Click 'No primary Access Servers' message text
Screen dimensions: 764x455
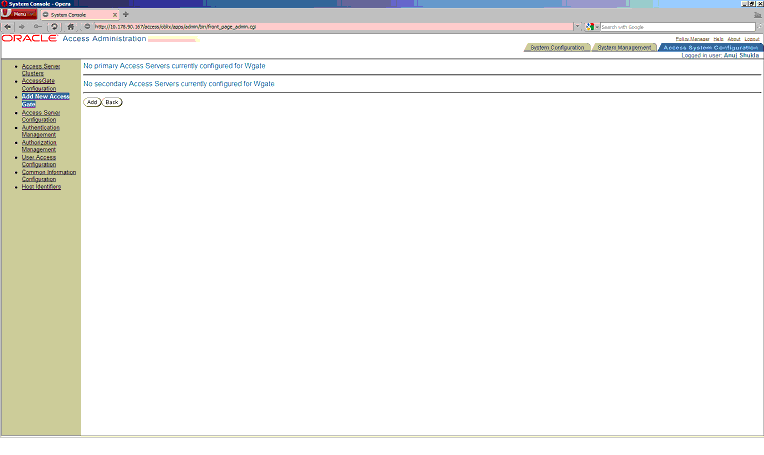point(174,66)
